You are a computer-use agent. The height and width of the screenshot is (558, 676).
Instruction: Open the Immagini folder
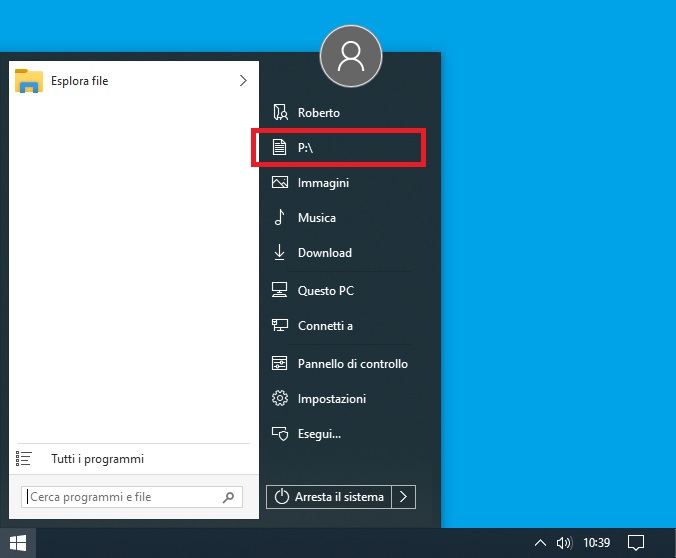pyautogui.click(x=323, y=183)
